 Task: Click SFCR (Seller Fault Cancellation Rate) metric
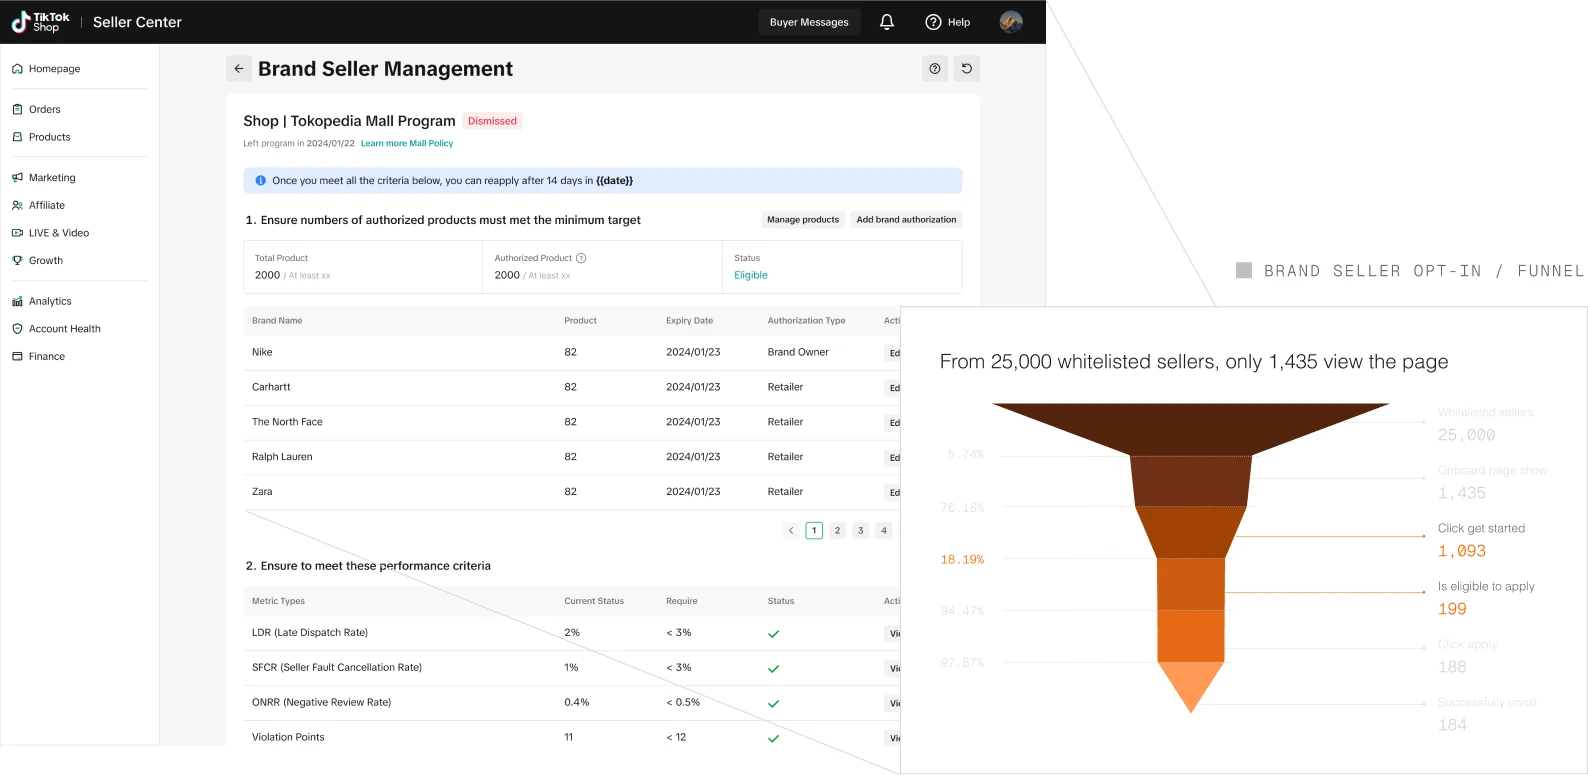[337, 668]
